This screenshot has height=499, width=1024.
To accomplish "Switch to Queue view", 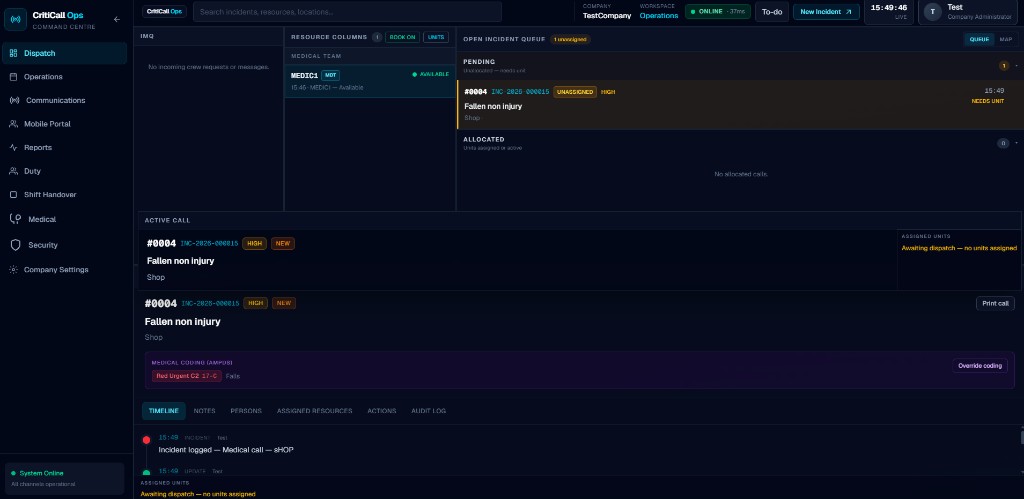I will (x=979, y=39).
